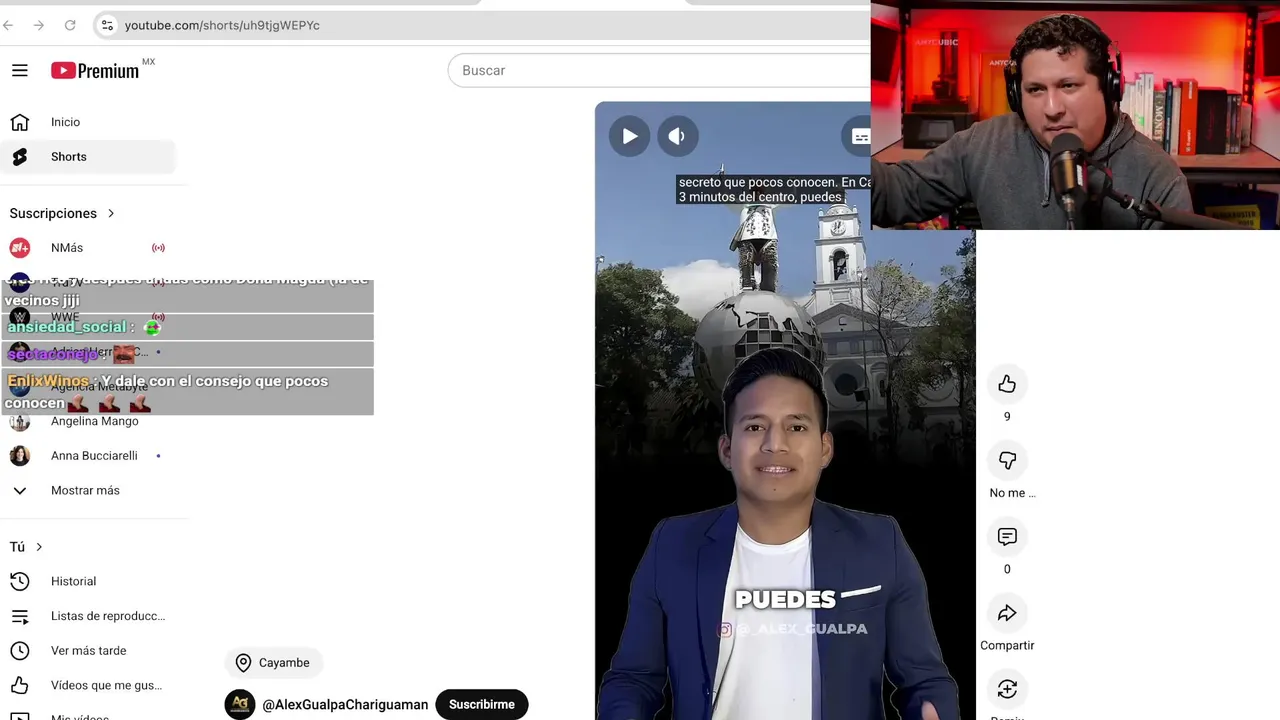Click the Buscar search field
Screen dimensions: 1280x720
[x=660, y=70]
